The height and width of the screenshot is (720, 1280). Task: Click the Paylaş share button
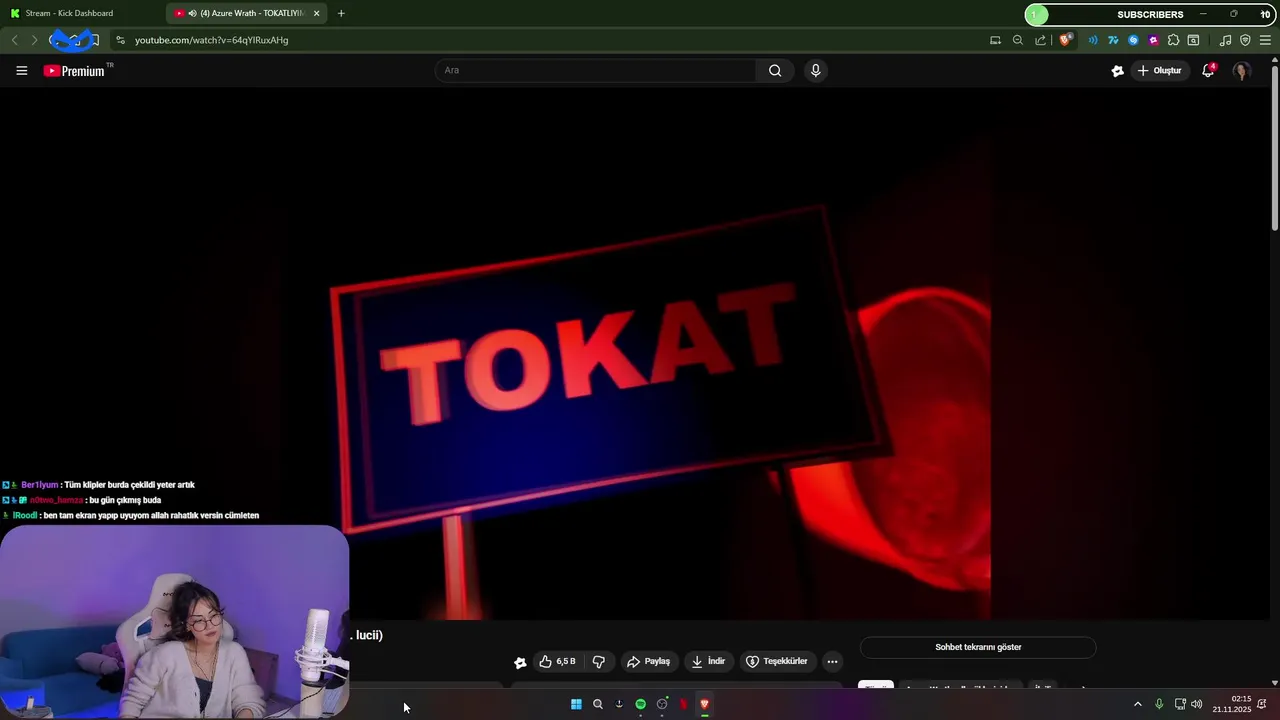648,661
